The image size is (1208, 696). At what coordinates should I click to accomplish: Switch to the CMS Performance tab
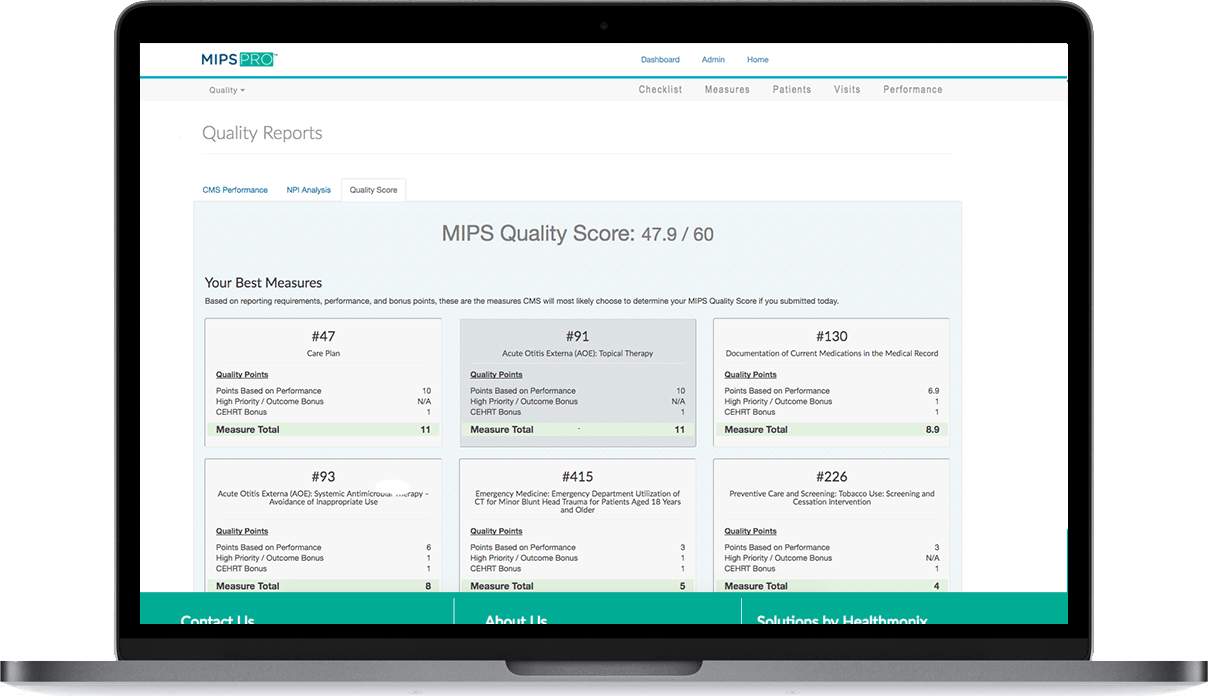click(235, 190)
